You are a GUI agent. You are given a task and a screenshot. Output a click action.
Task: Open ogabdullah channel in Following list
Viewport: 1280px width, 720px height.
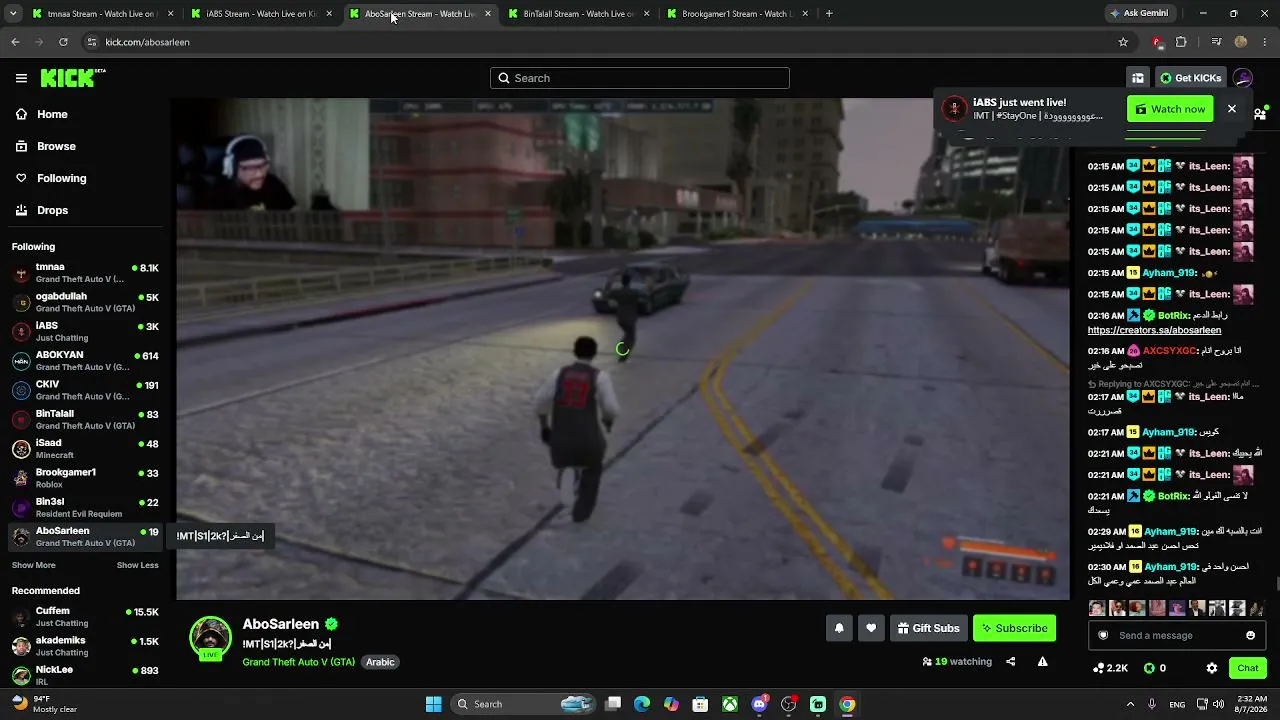85,302
